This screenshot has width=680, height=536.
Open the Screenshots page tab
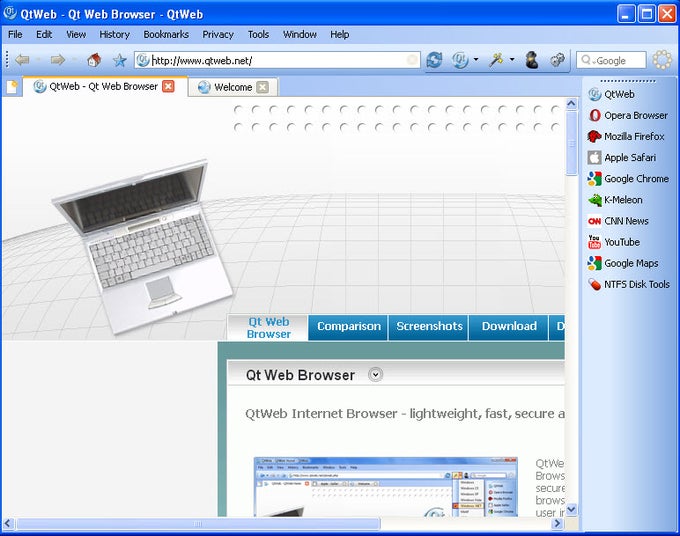(x=429, y=327)
